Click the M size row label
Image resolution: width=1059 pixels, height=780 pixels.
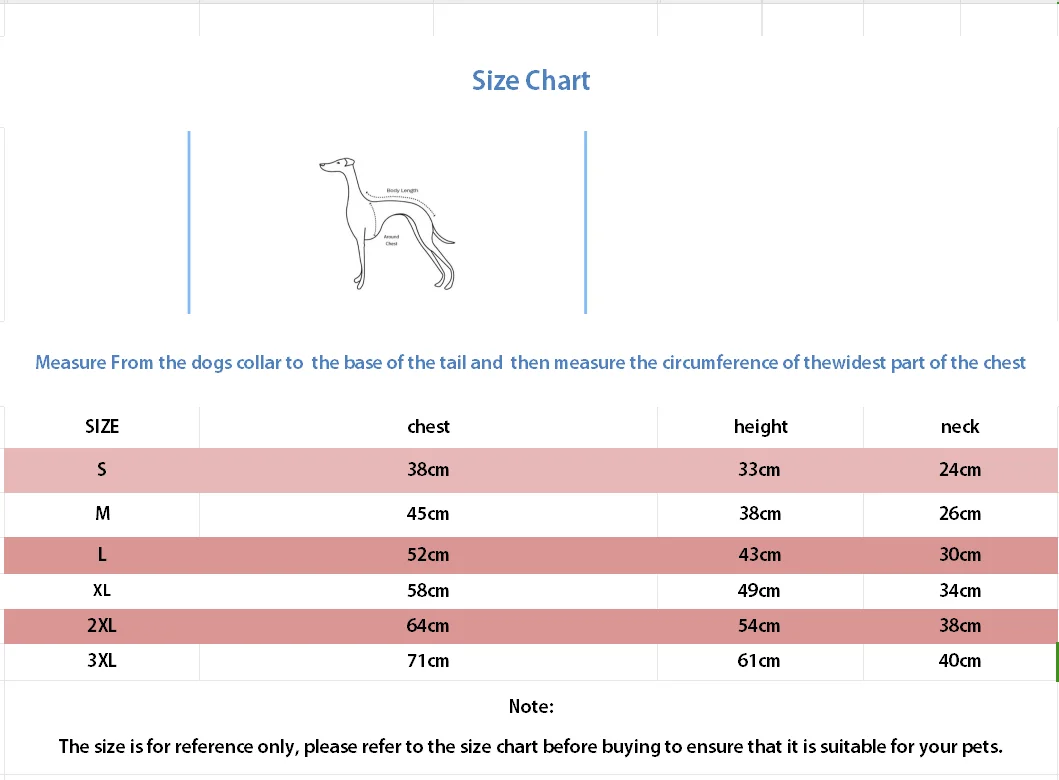(x=102, y=514)
